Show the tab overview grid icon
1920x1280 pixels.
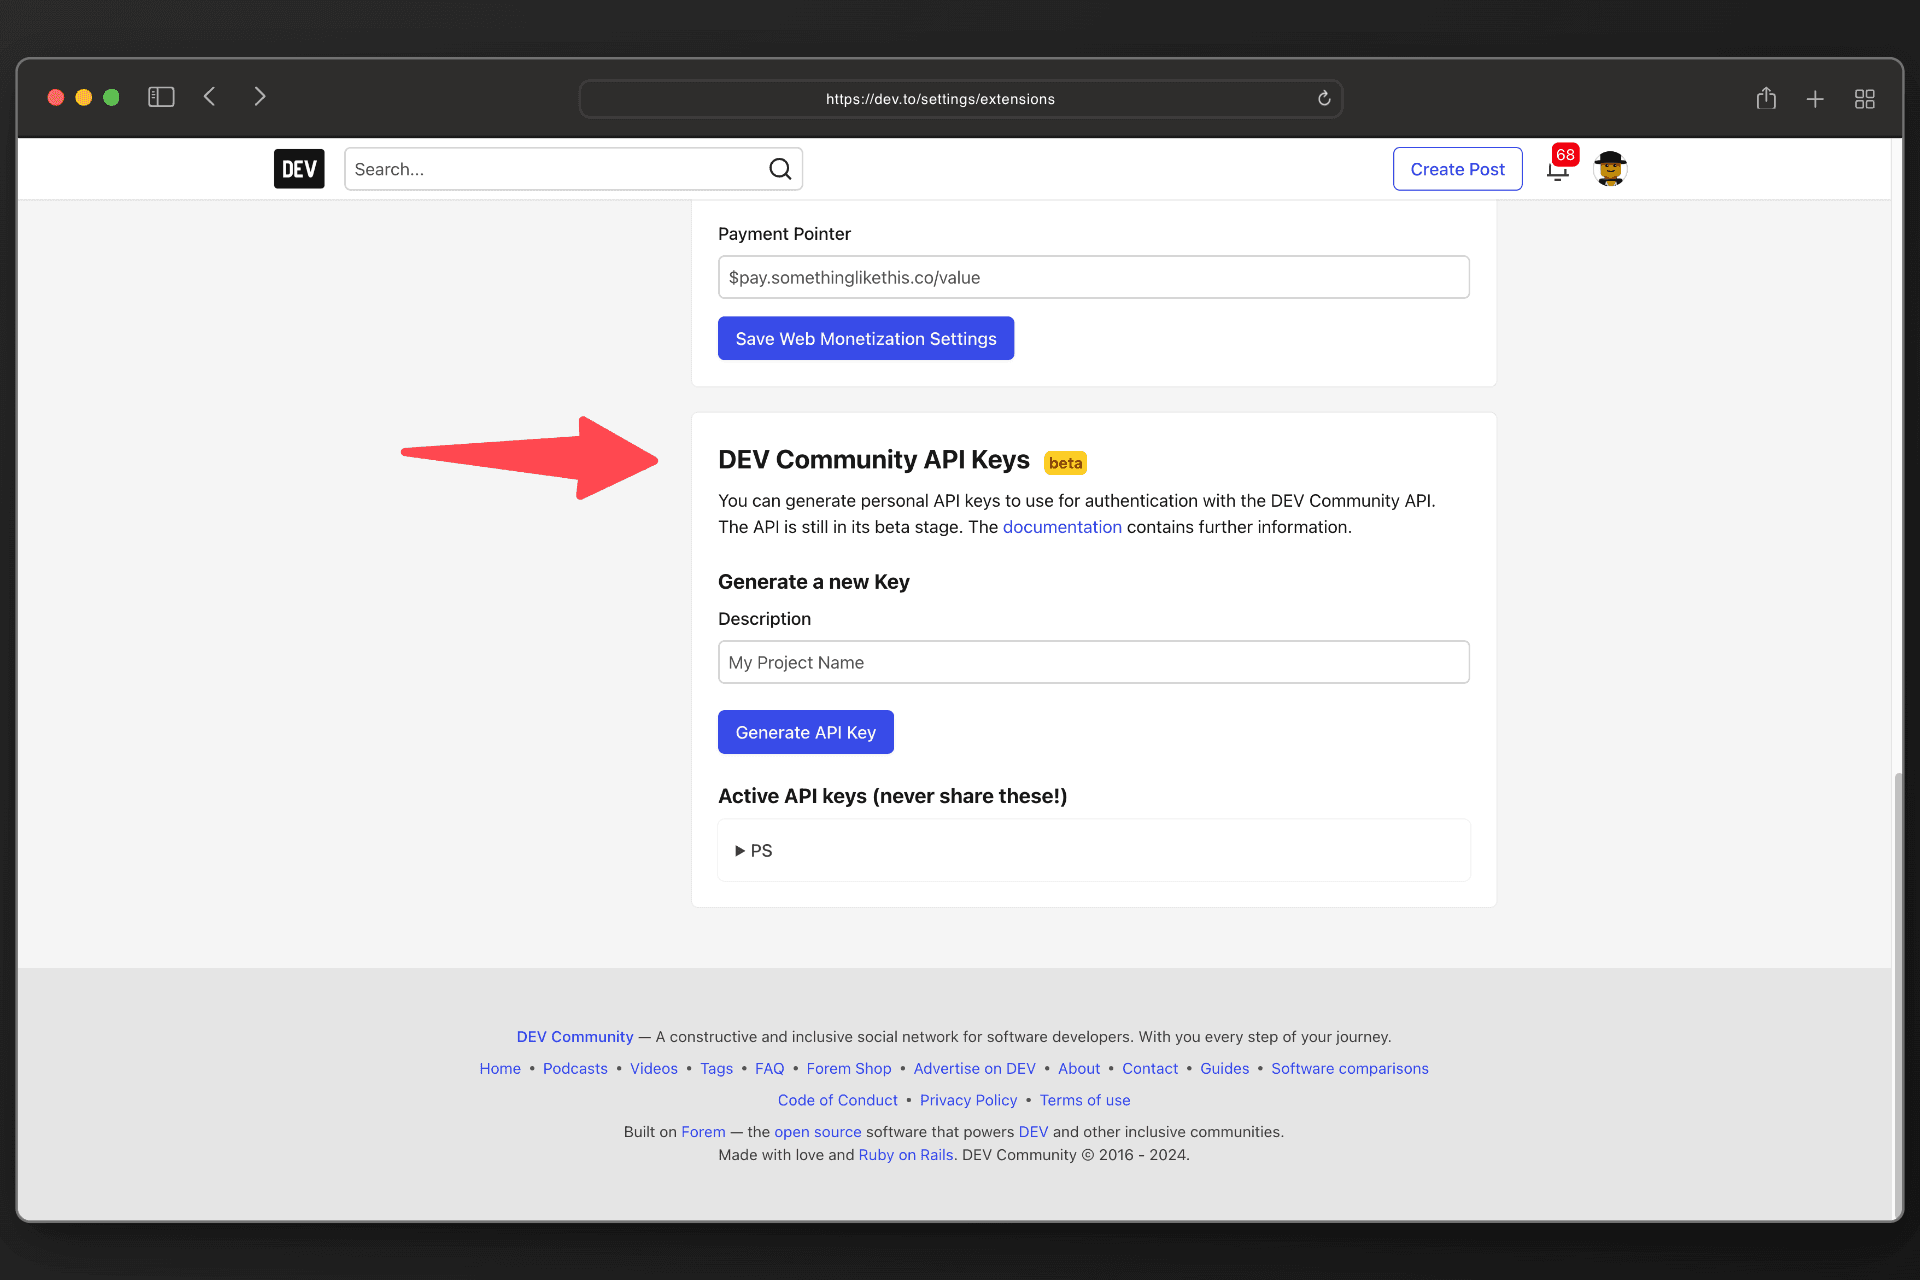pyautogui.click(x=1864, y=99)
